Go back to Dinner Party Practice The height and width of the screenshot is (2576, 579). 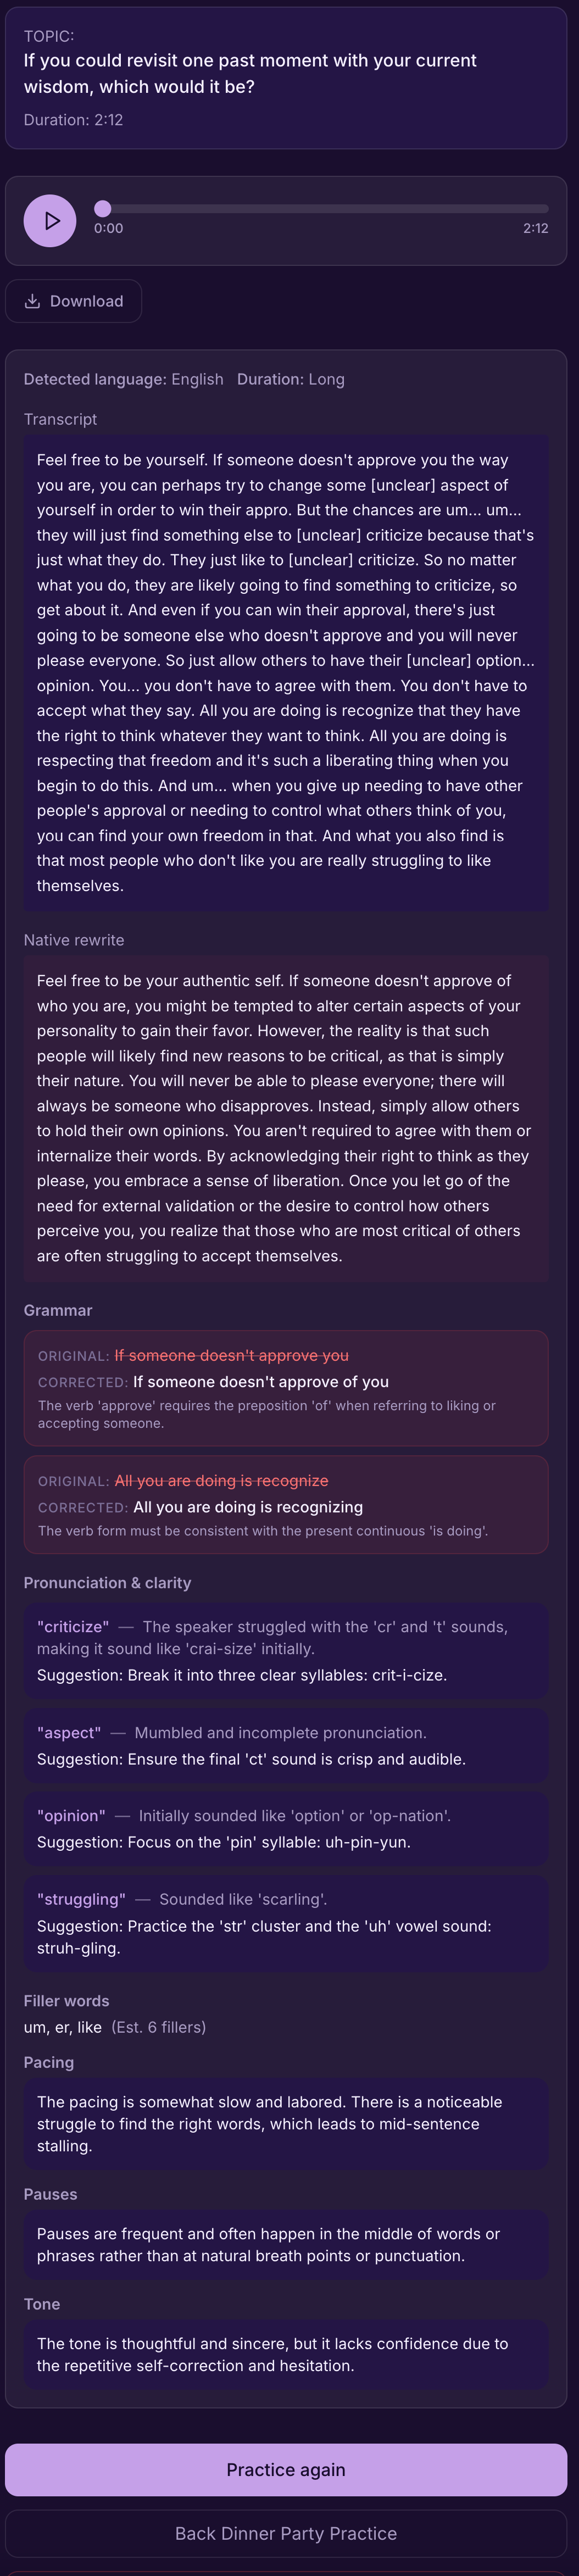tap(286, 2533)
